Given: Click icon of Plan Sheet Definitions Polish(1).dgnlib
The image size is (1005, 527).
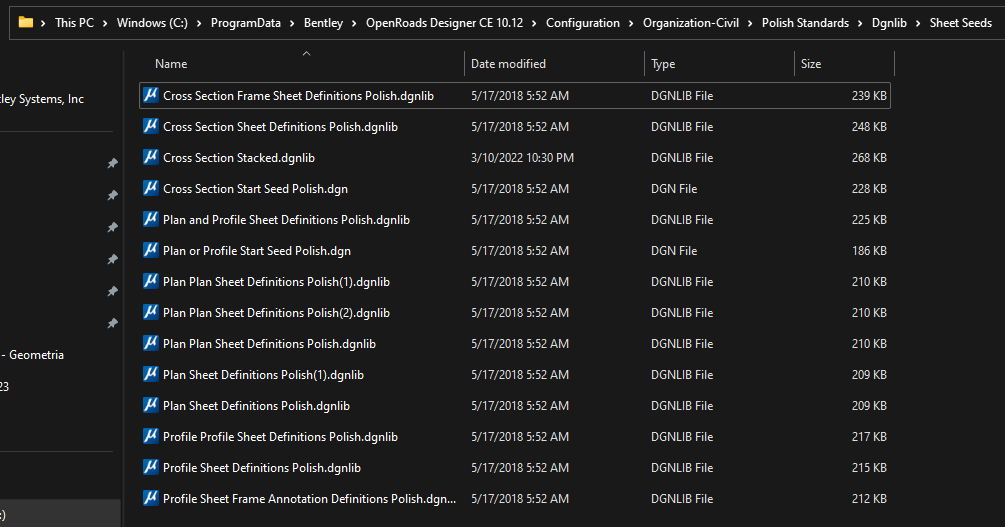Looking at the screenshot, I should (x=151, y=374).
